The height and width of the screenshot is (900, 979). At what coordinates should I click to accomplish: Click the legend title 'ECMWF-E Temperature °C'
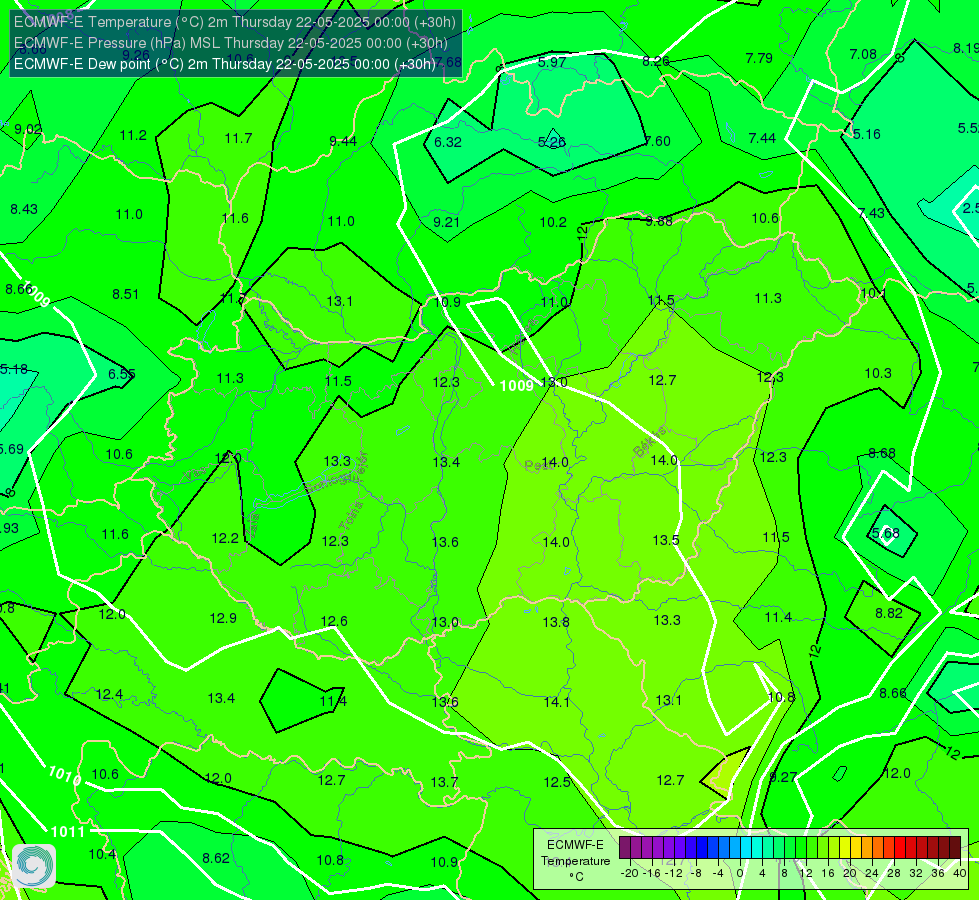coord(575,861)
